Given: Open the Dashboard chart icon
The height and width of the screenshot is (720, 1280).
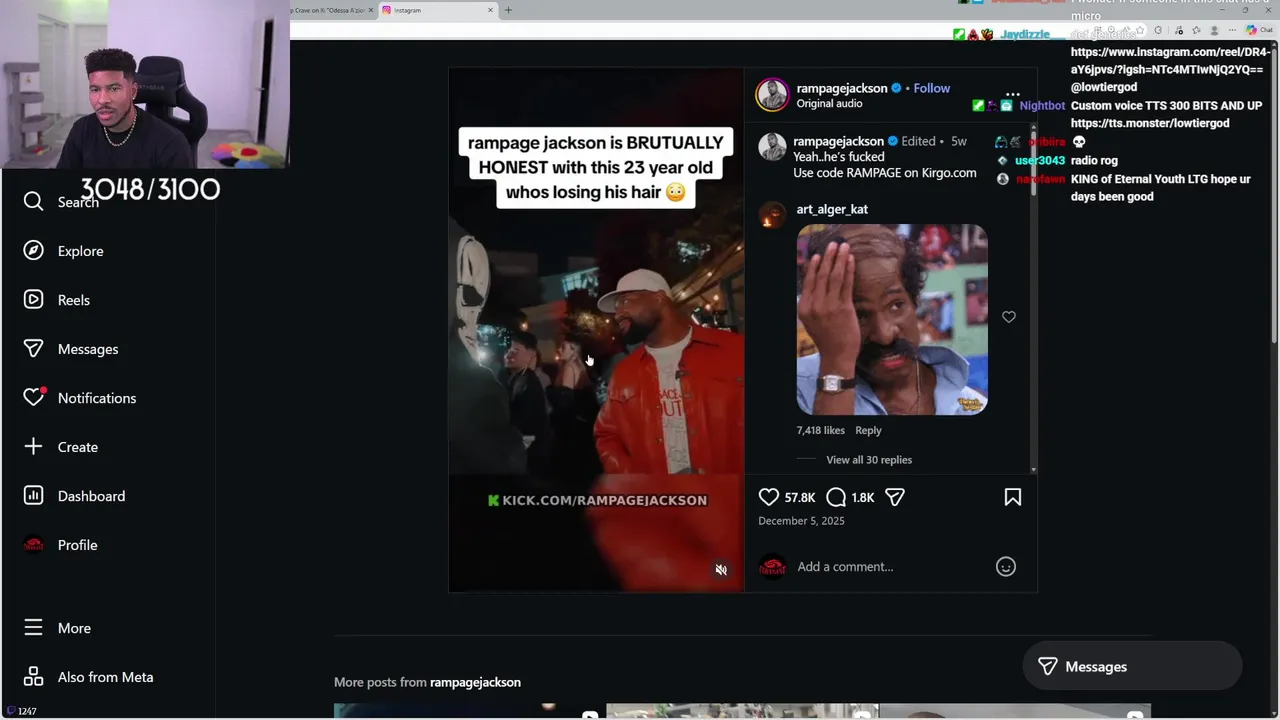Looking at the screenshot, I should click(33, 496).
